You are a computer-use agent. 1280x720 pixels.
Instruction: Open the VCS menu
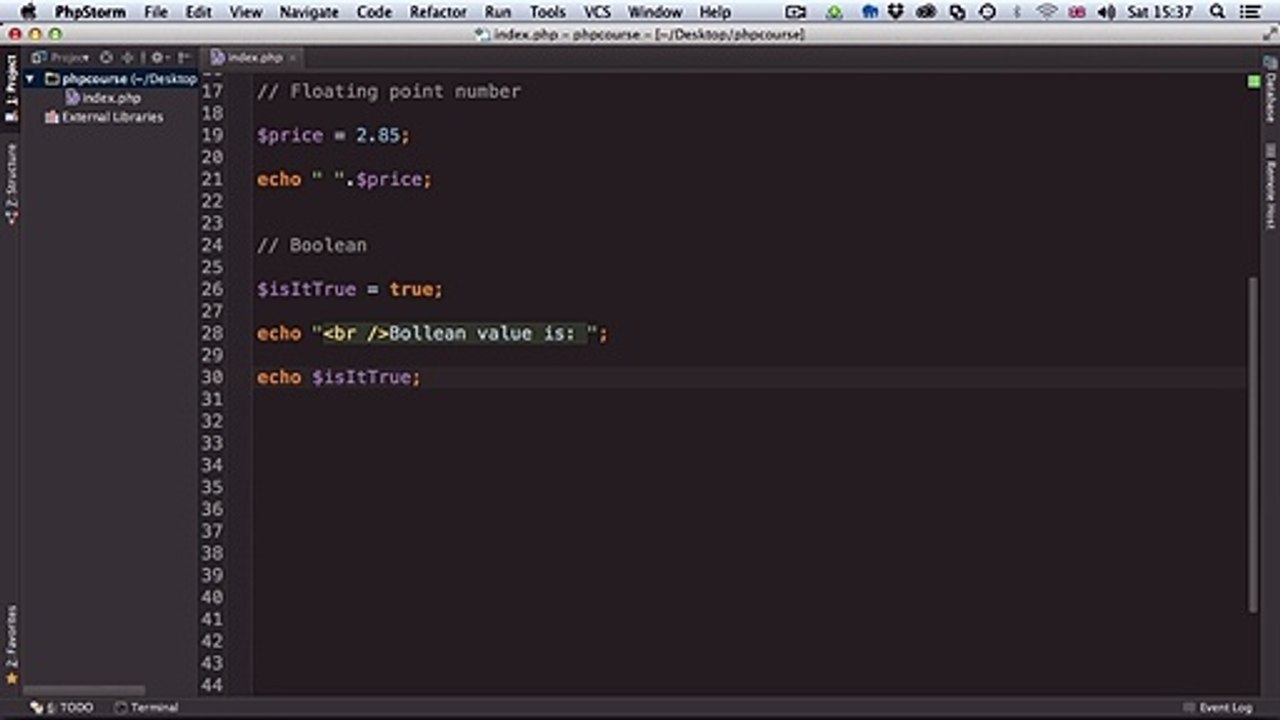tap(597, 12)
